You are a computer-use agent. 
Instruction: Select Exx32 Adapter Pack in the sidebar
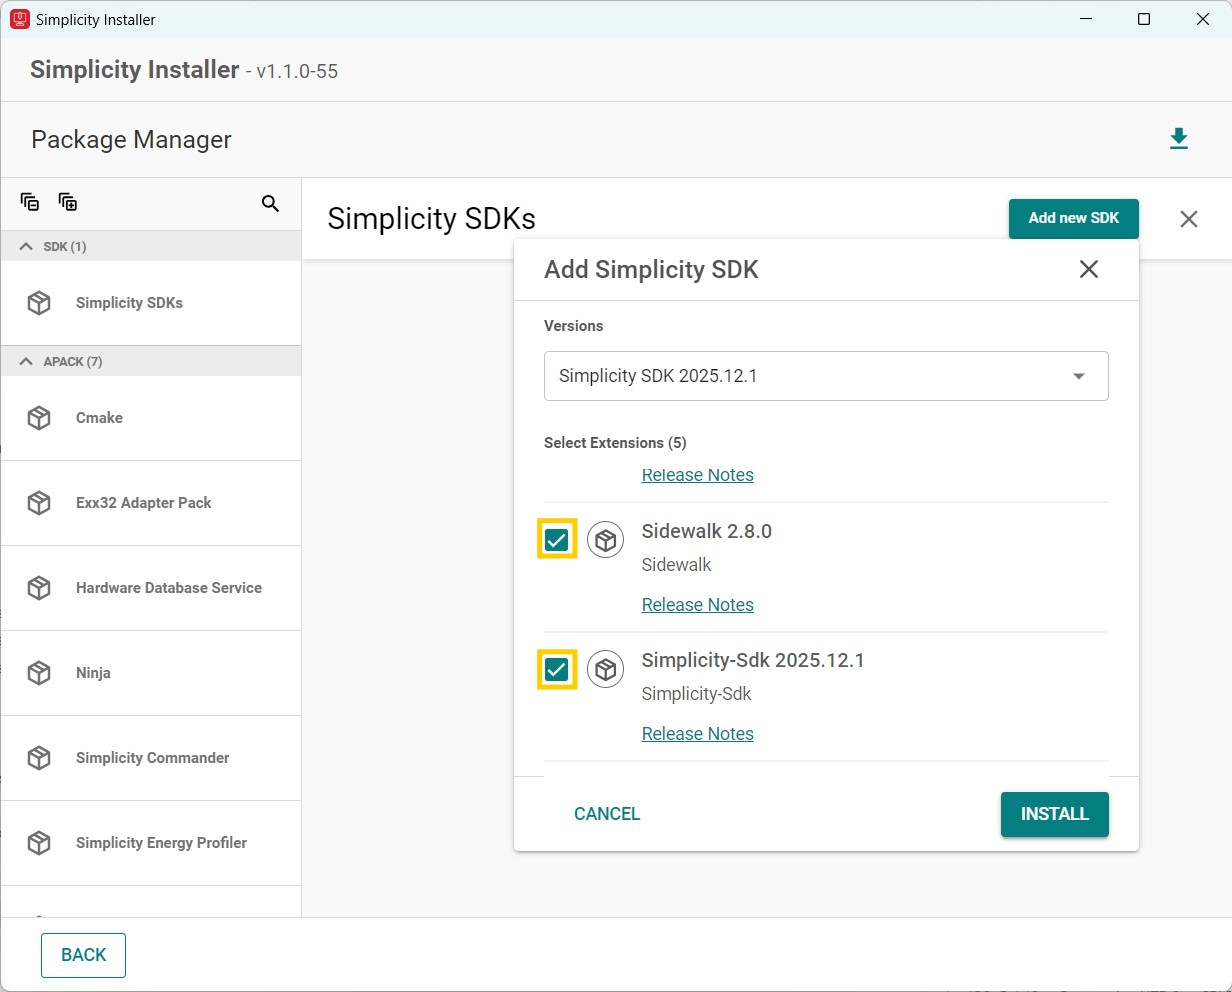(x=143, y=503)
